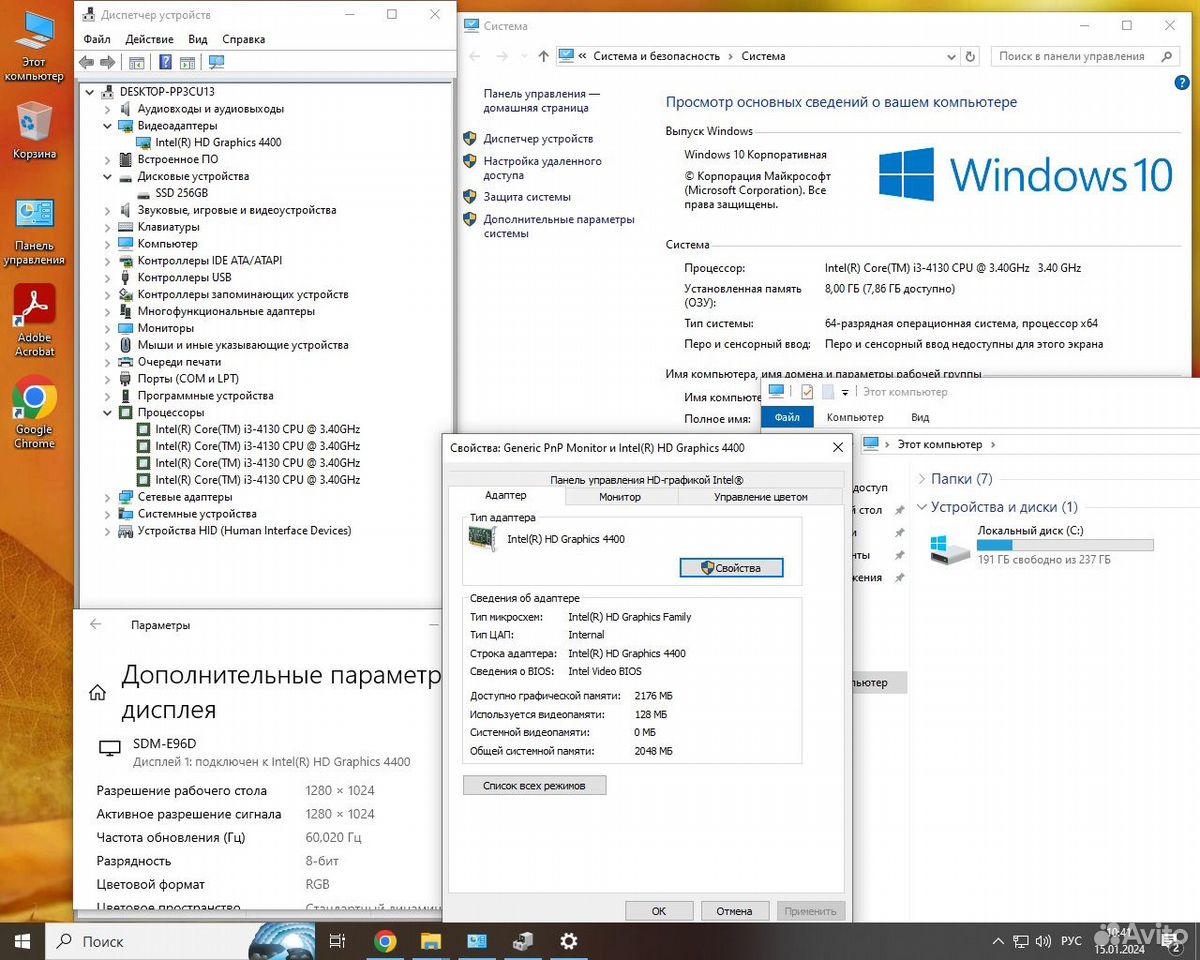The height and width of the screenshot is (960, 1200).
Task: Open Панель управления HD-графикой Intel tab
Action: coord(646,480)
